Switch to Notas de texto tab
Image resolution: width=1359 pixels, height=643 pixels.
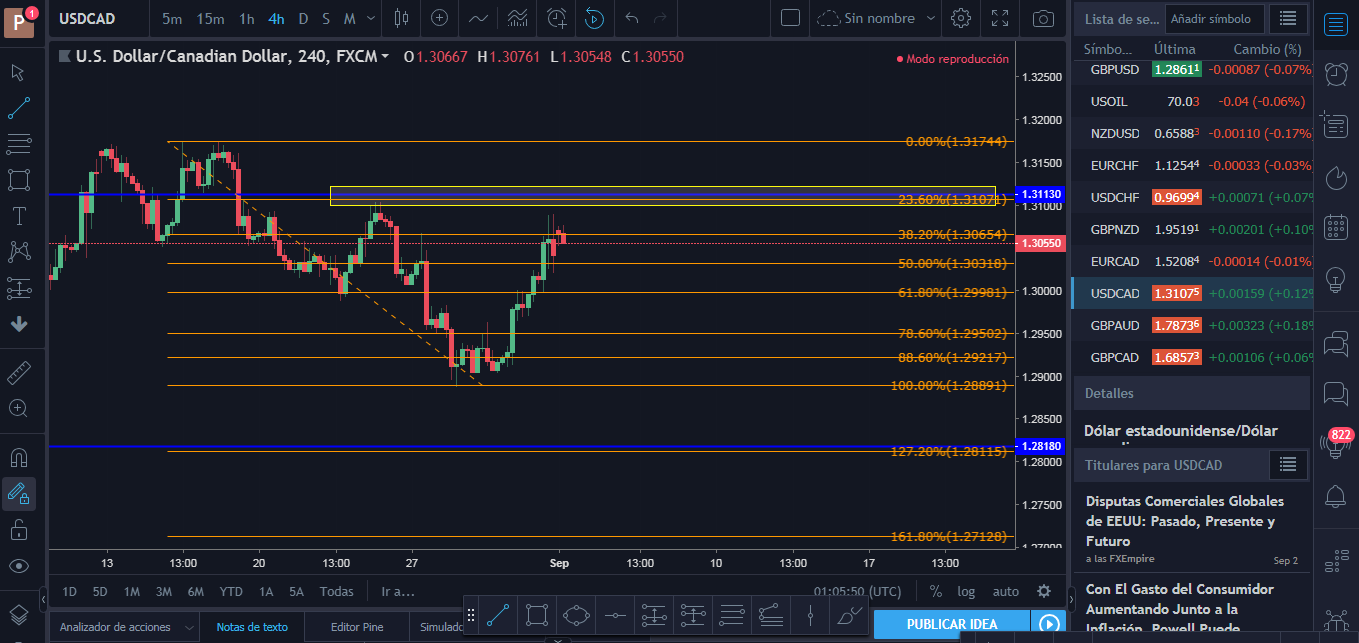pos(252,627)
